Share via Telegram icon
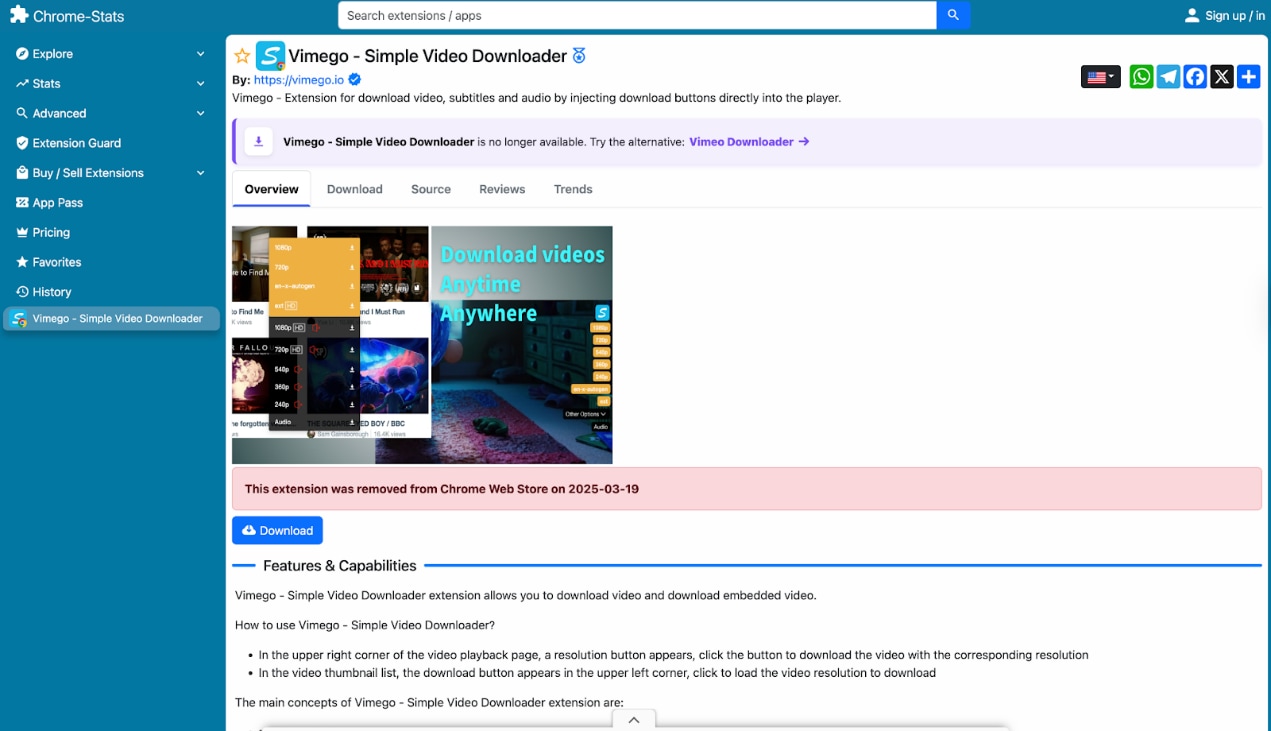 (1167, 76)
